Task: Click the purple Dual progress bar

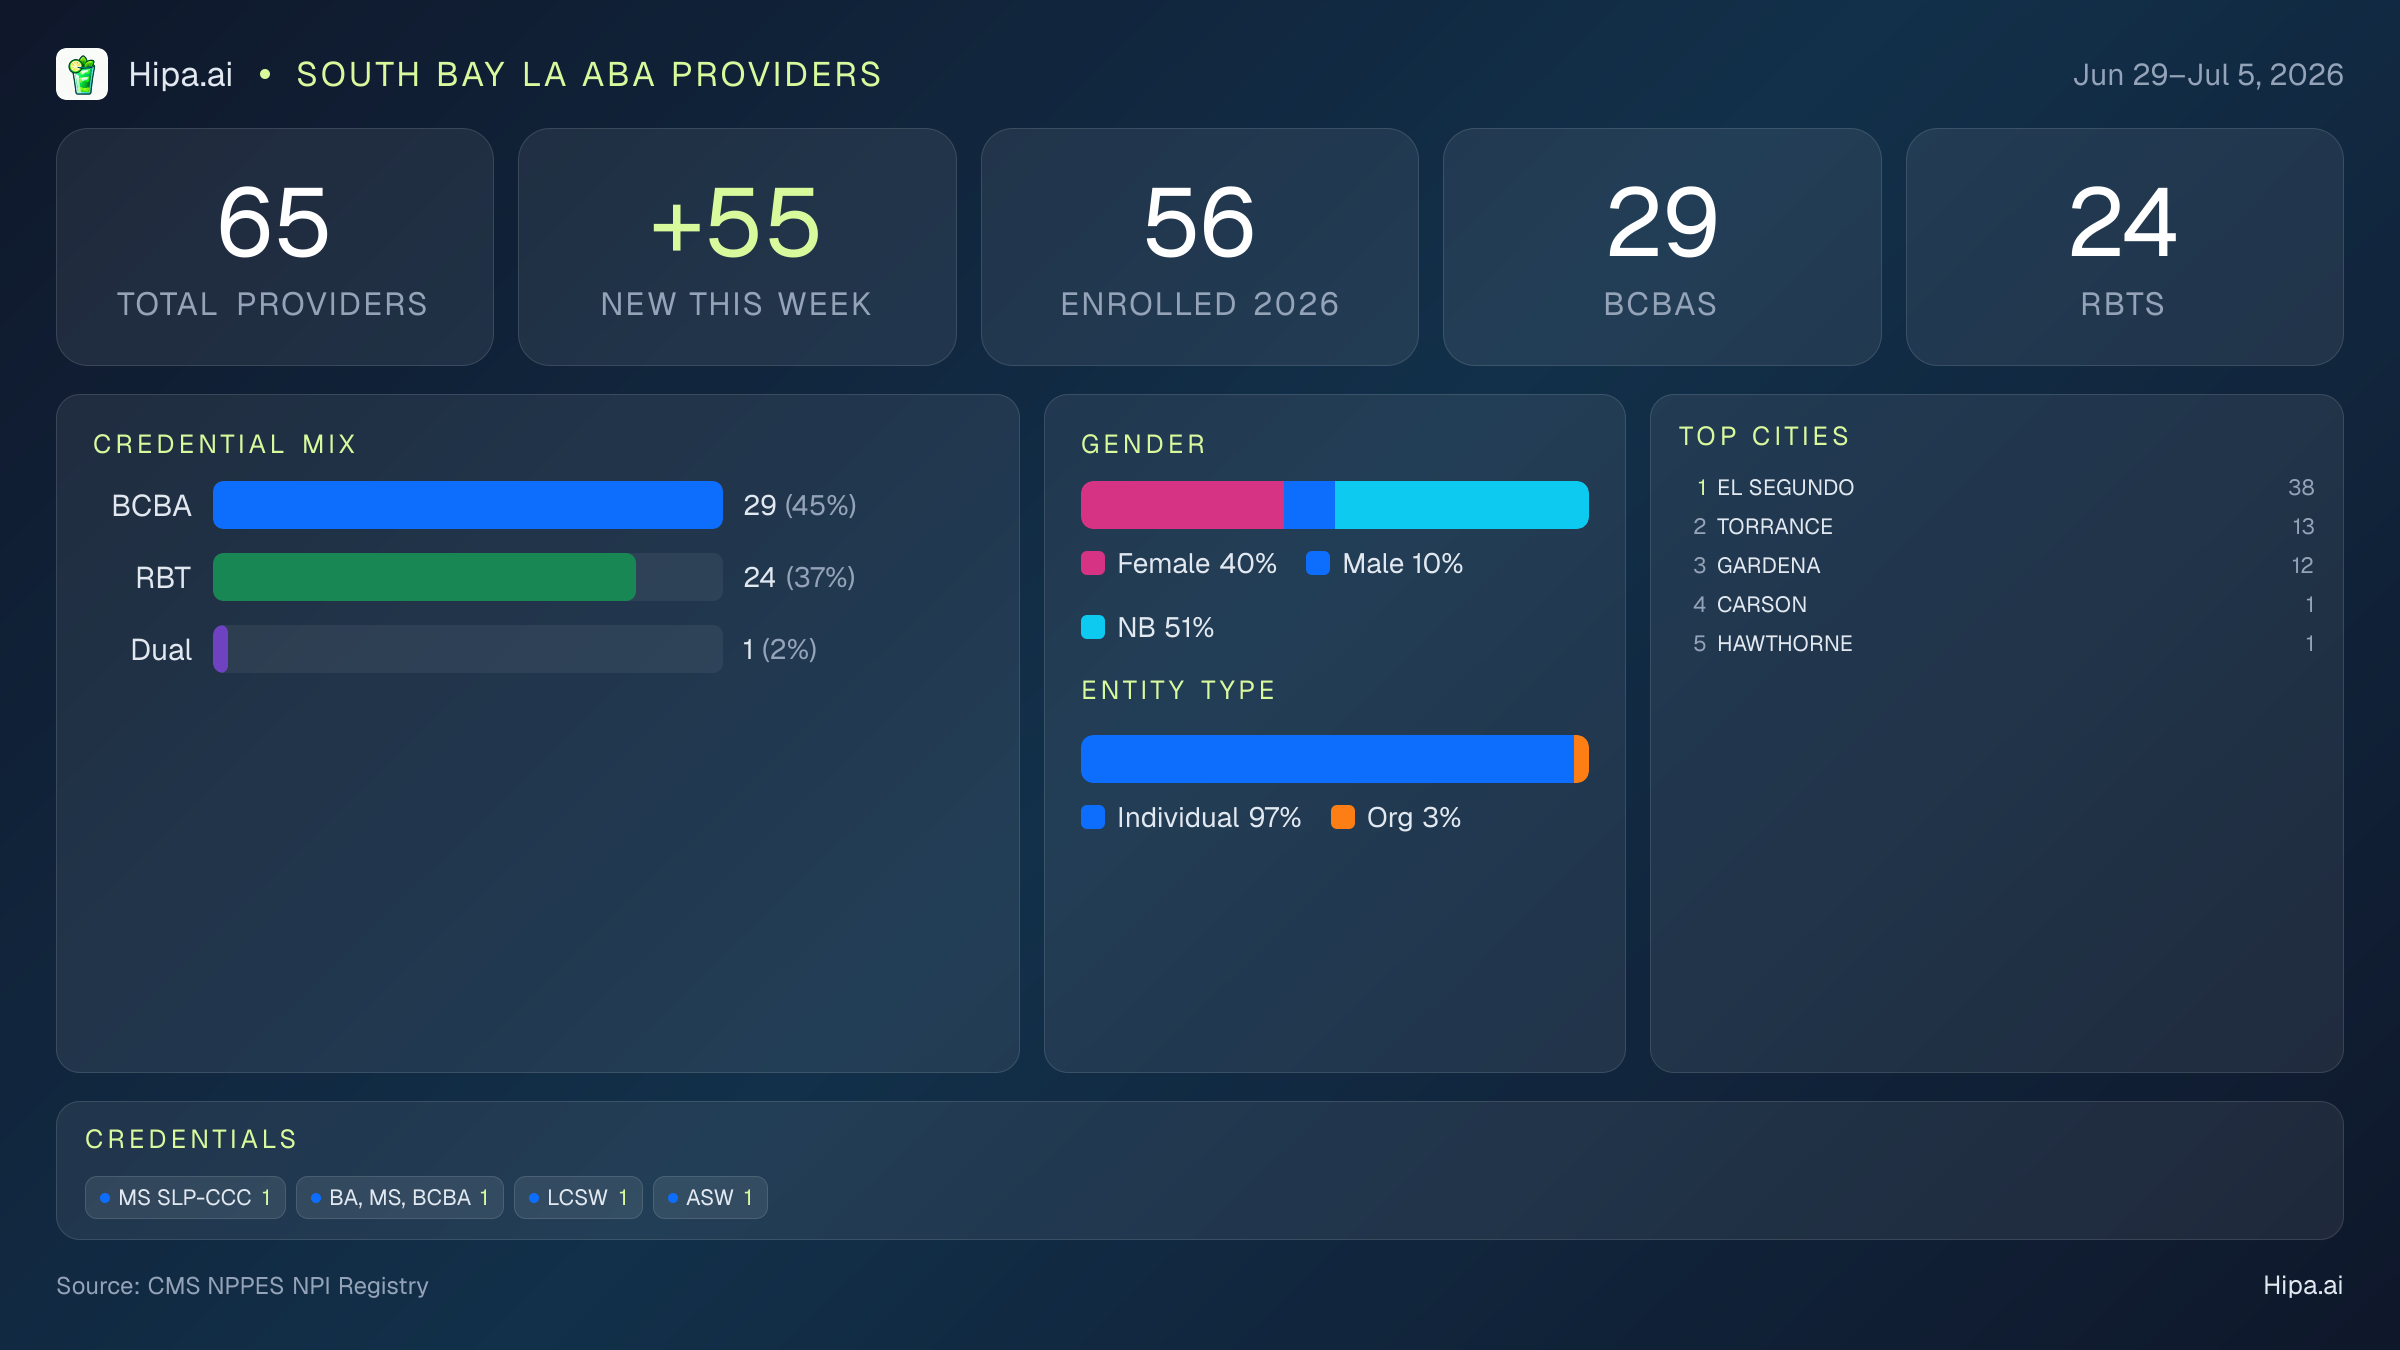Action: click(221, 649)
